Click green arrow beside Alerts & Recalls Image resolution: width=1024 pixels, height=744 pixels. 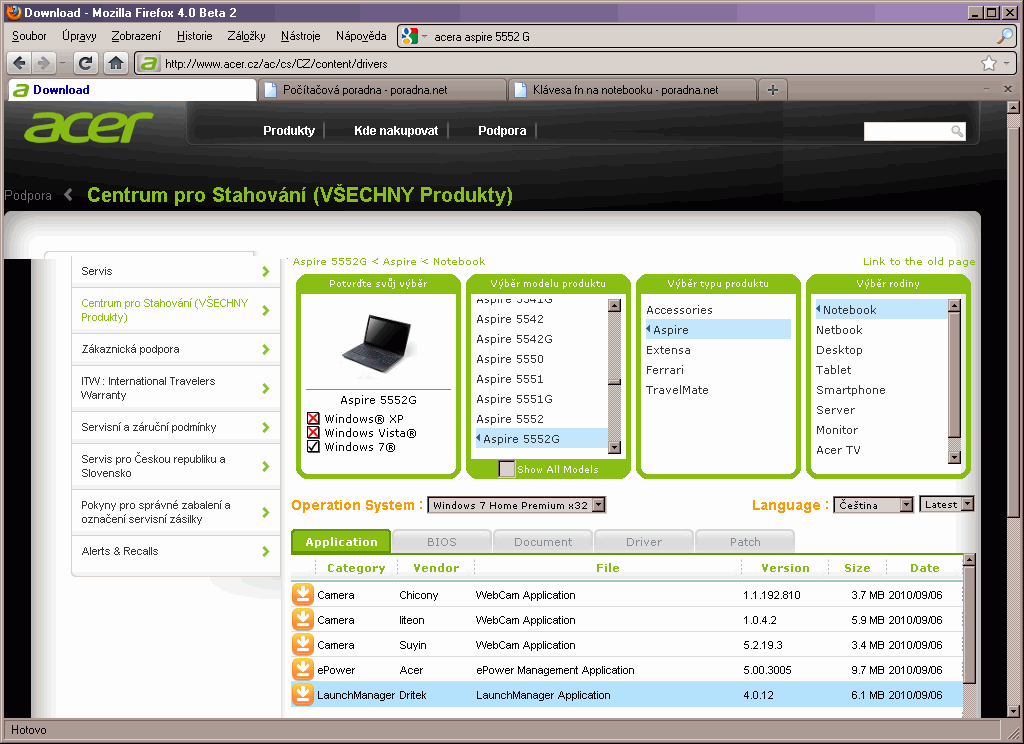tap(266, 551)
